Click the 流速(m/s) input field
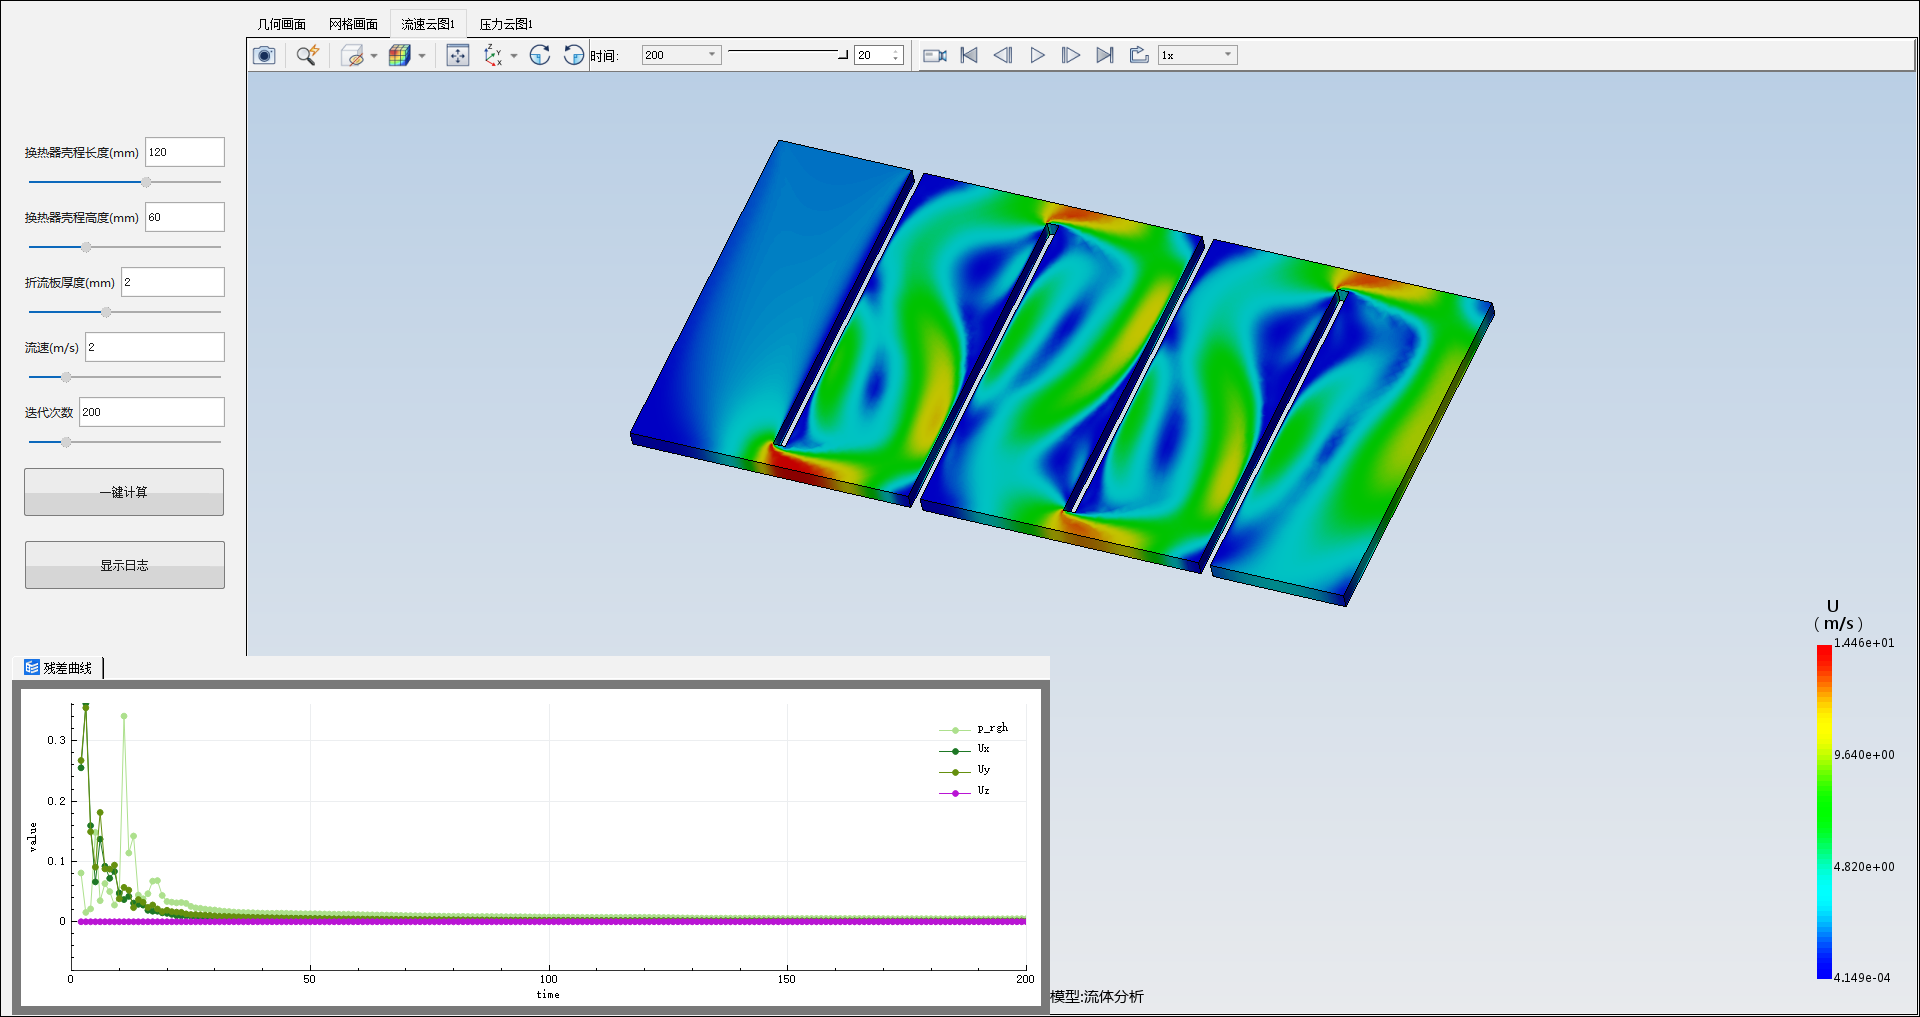This screenshot has height=1017, width=1920. (155, 347)
